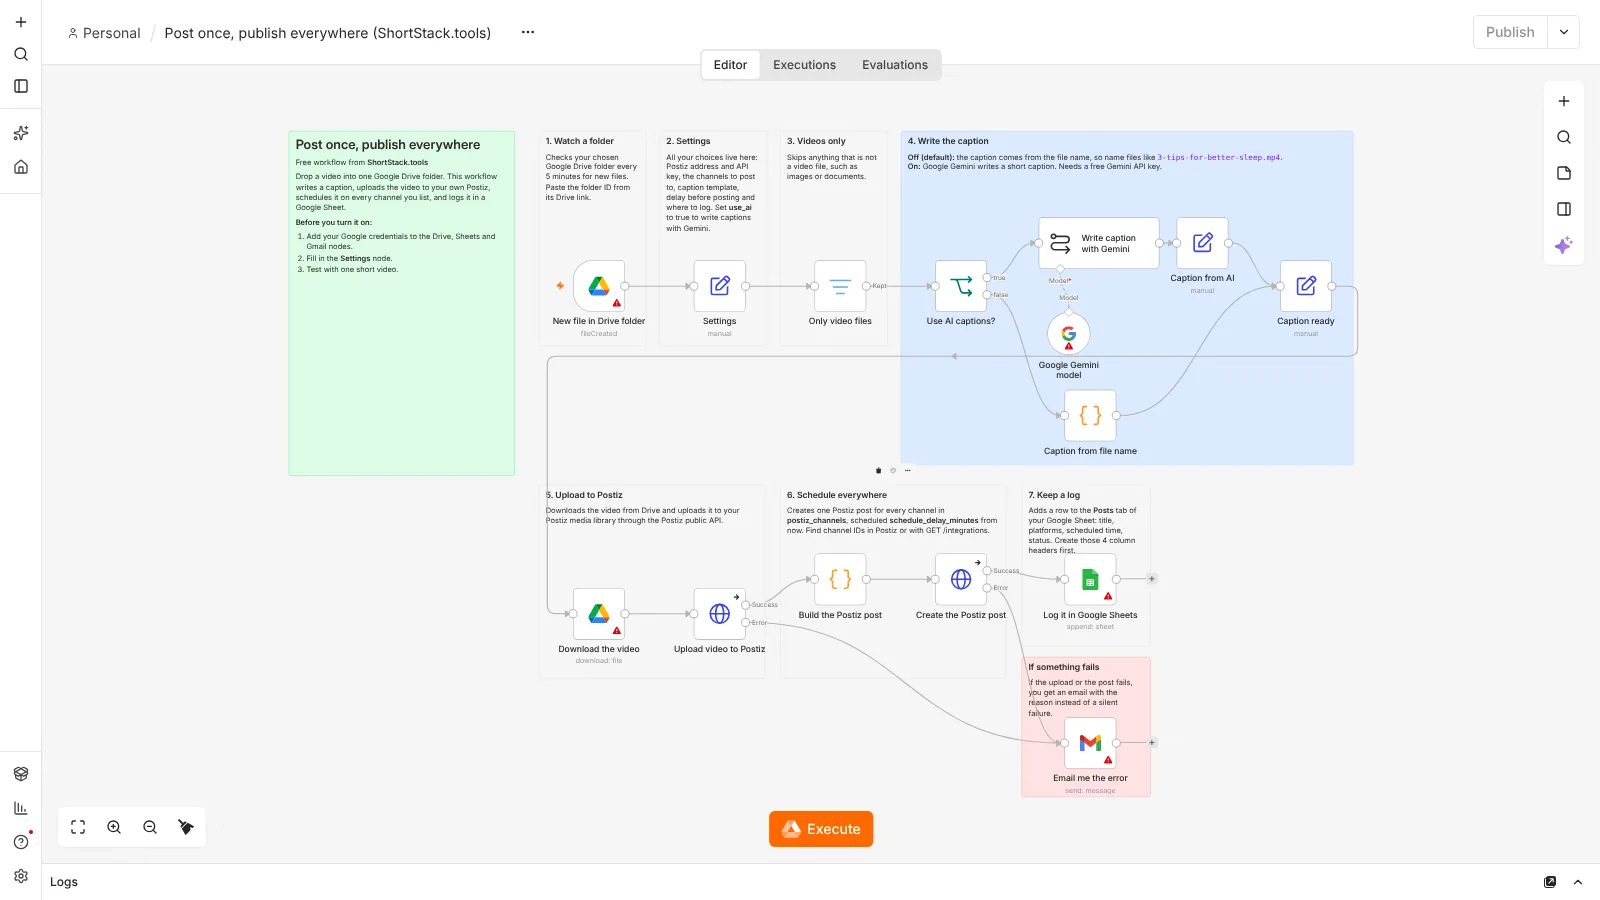Switch to the Evaluations tab
1600x900 pixels.
click(x=895, y=65)
